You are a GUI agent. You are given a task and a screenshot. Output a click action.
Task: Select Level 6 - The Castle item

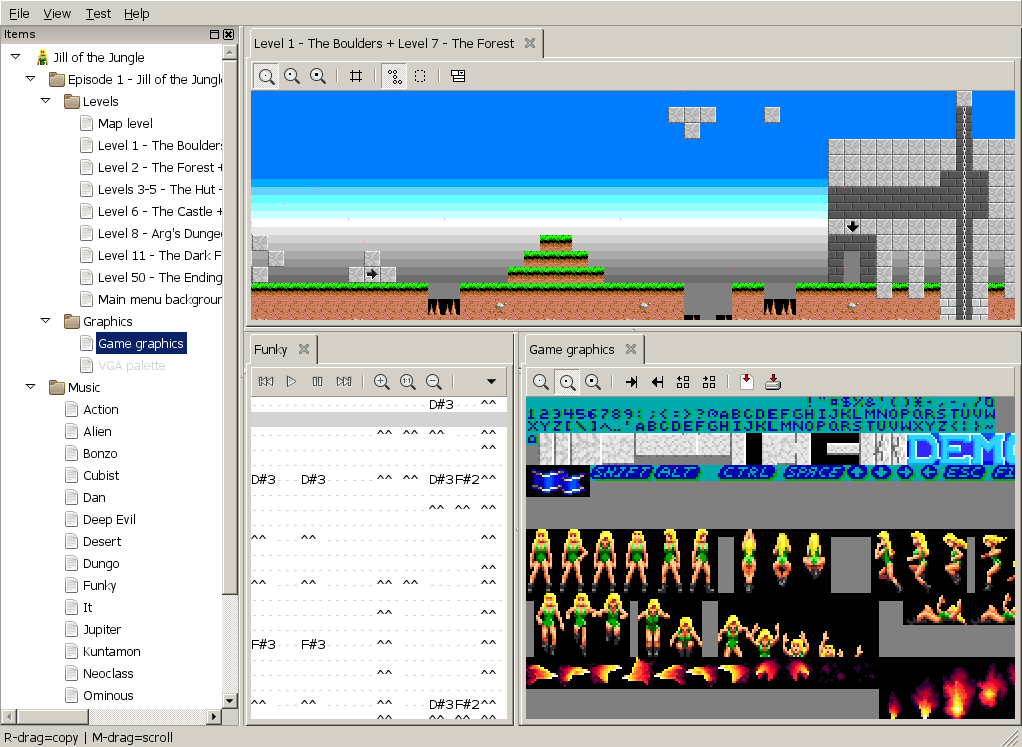160,211
